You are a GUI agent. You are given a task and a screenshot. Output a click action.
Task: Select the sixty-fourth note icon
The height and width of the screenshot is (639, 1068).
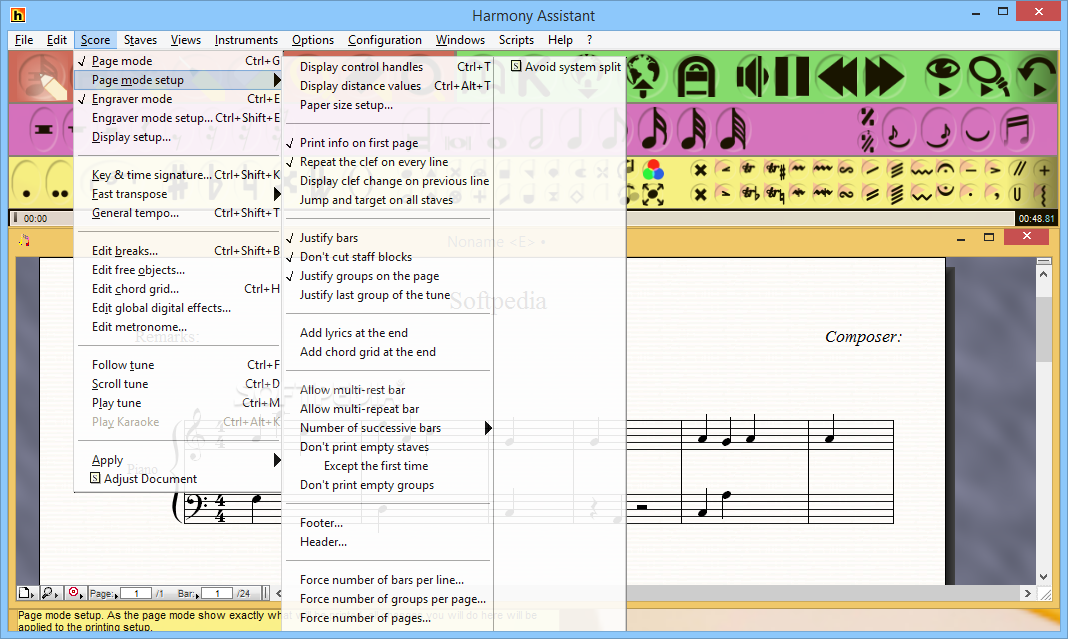734,128
